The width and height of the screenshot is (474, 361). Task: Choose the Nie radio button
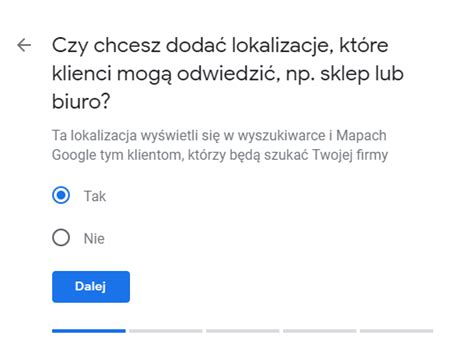coord(61,238)
